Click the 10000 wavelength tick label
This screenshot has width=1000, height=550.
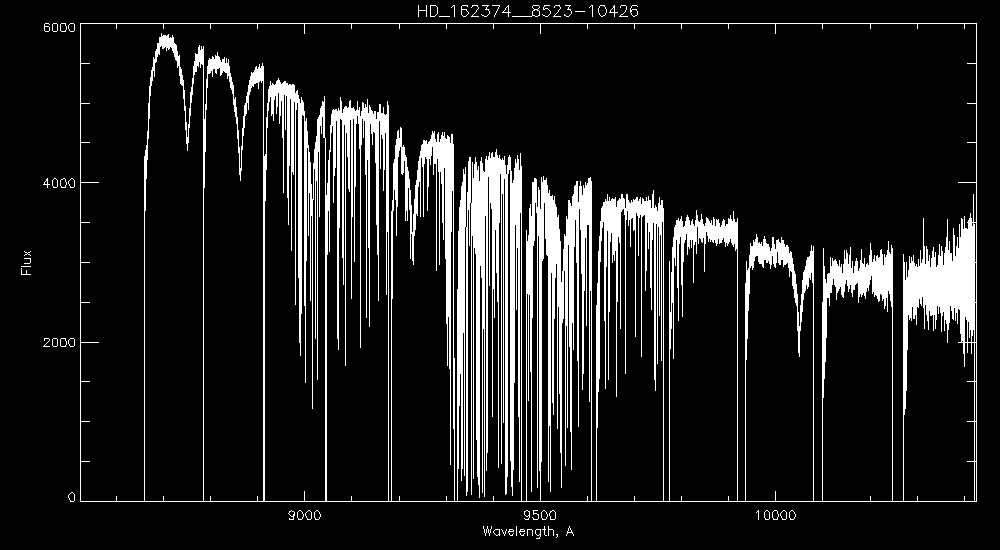point(776,516)
